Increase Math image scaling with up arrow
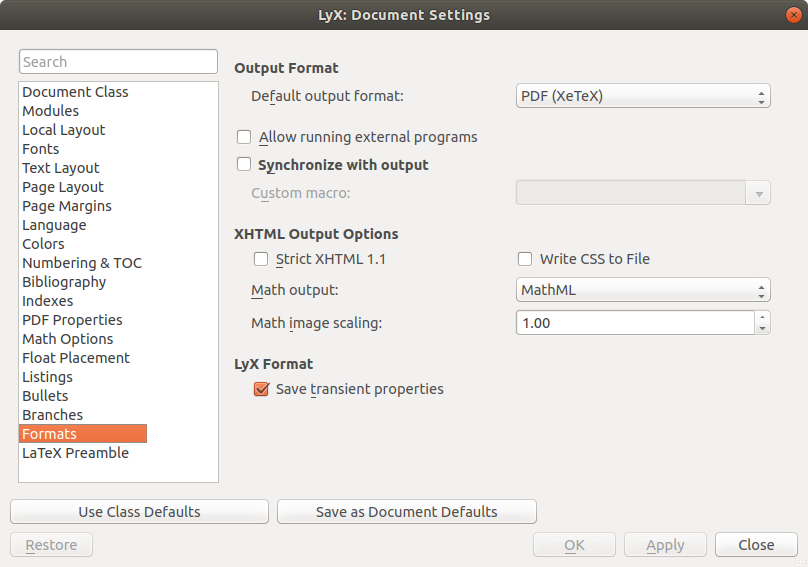This screenshot has height=567, width=808. click(763, 317)
